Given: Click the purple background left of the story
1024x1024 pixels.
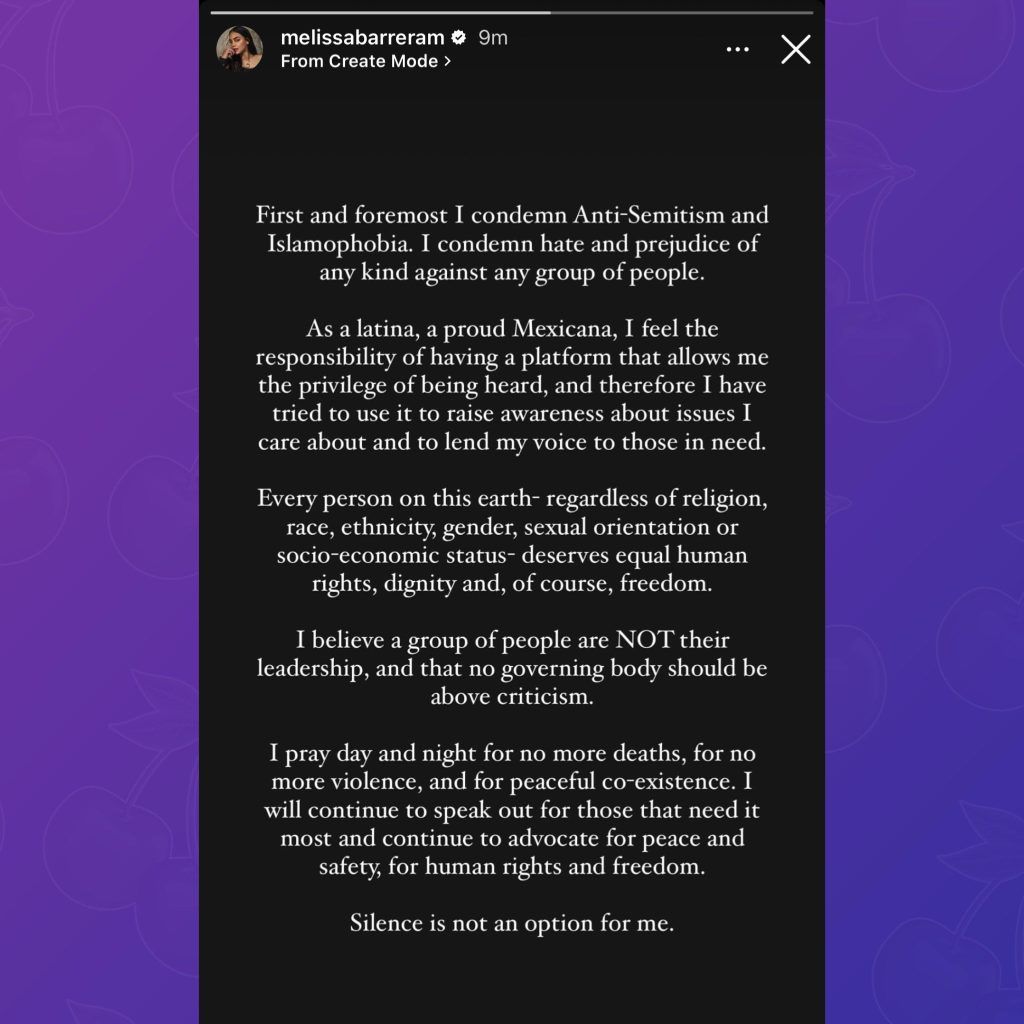Looking at the screenshot, I should [x=99, y=512].
